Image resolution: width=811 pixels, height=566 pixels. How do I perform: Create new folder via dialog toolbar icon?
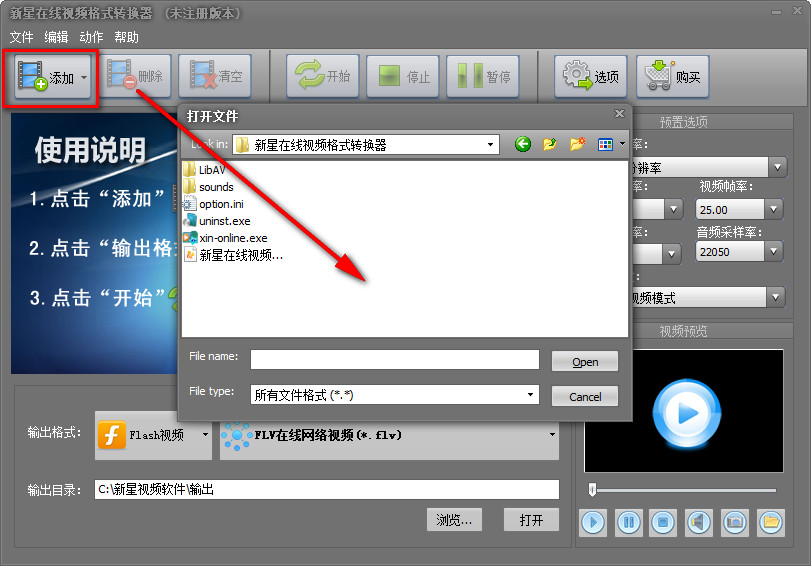(x=577, y=145)
